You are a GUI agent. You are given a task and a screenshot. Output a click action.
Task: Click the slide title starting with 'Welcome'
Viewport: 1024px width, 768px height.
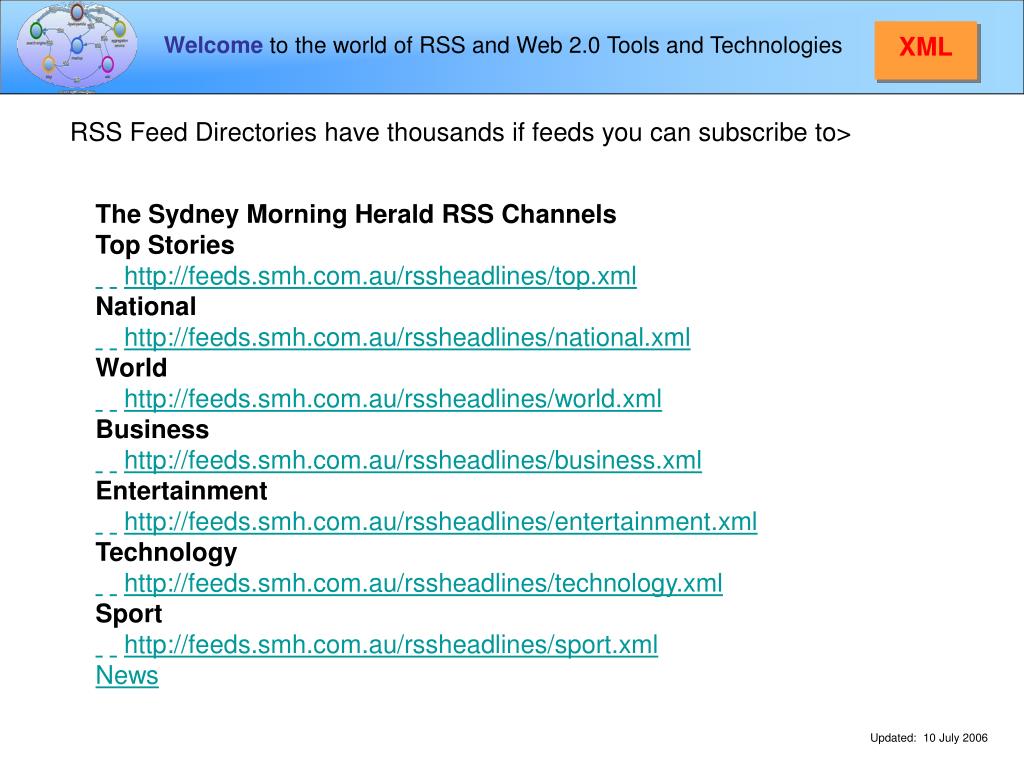click(503, 46)
